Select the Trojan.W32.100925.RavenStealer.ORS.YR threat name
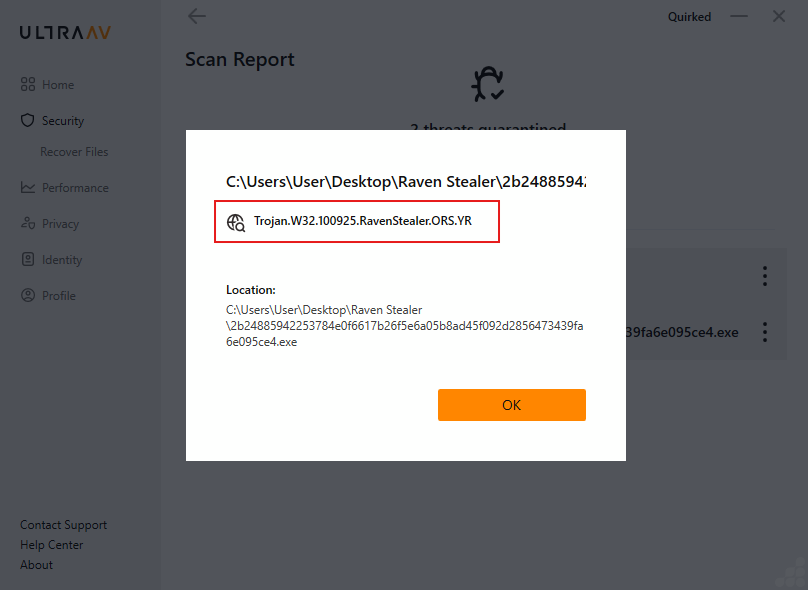Screen dimensions: 808x590 pyautogui.click(x=362, y=223)
